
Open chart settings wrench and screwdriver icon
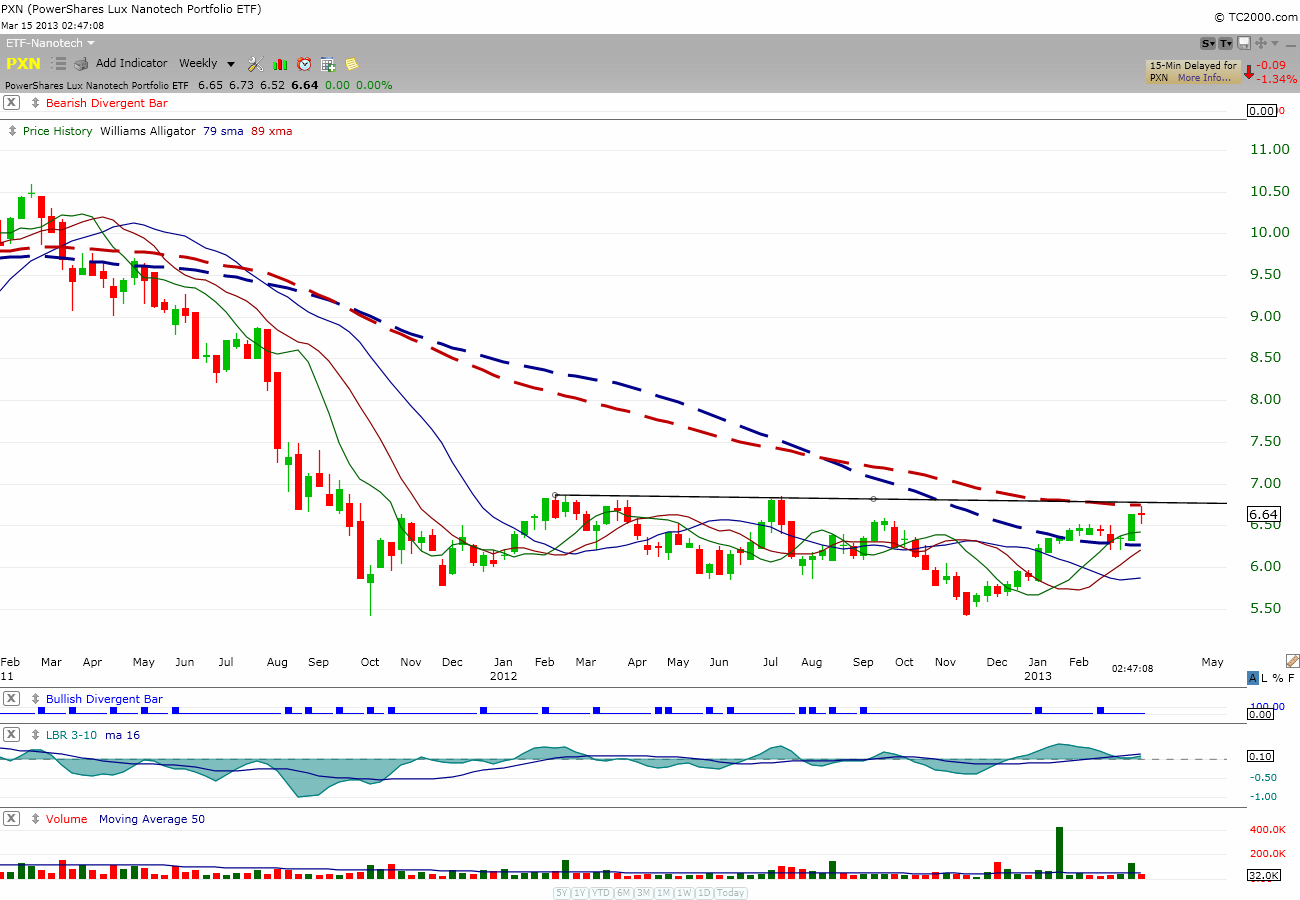click(256, 64)
